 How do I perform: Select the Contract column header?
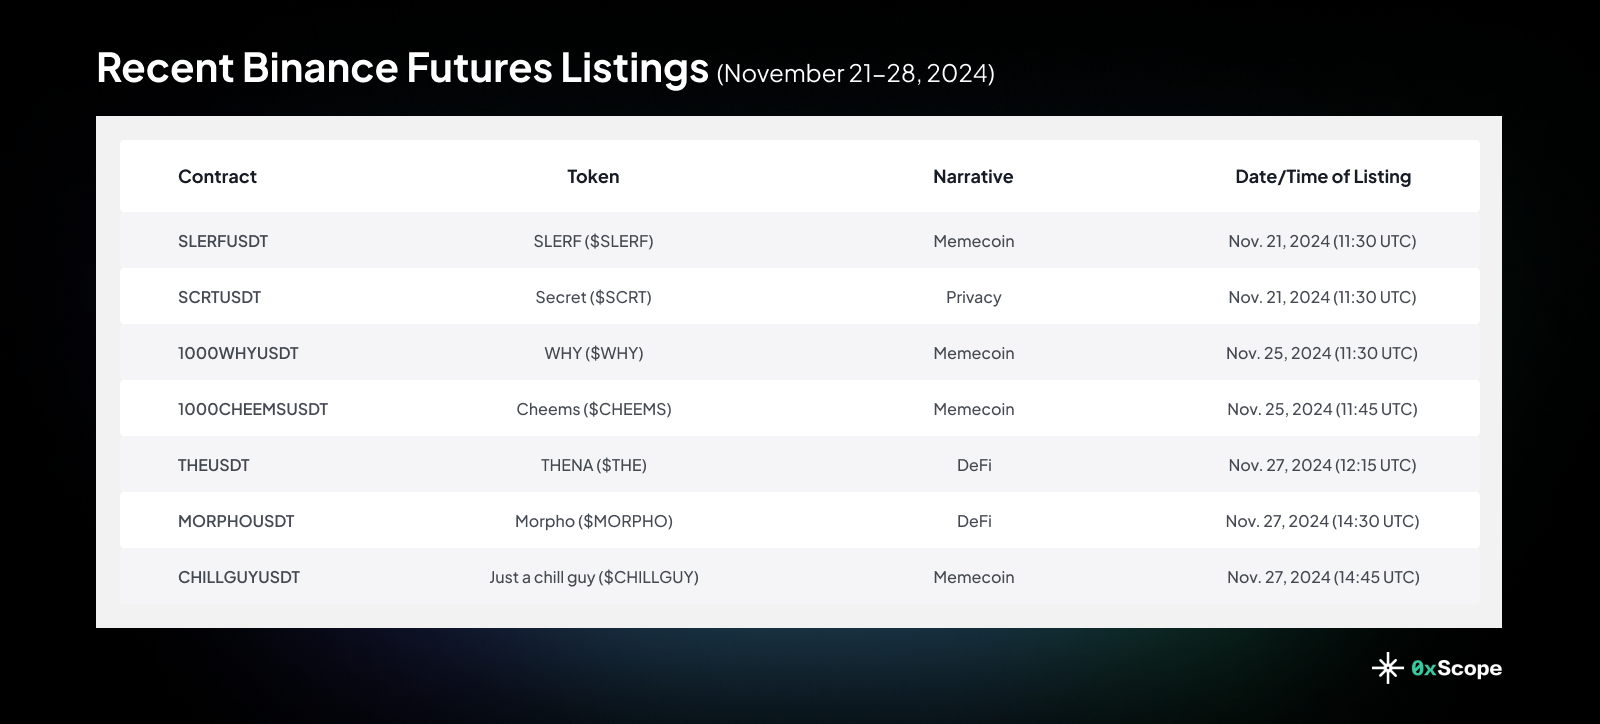coord(217,177)
